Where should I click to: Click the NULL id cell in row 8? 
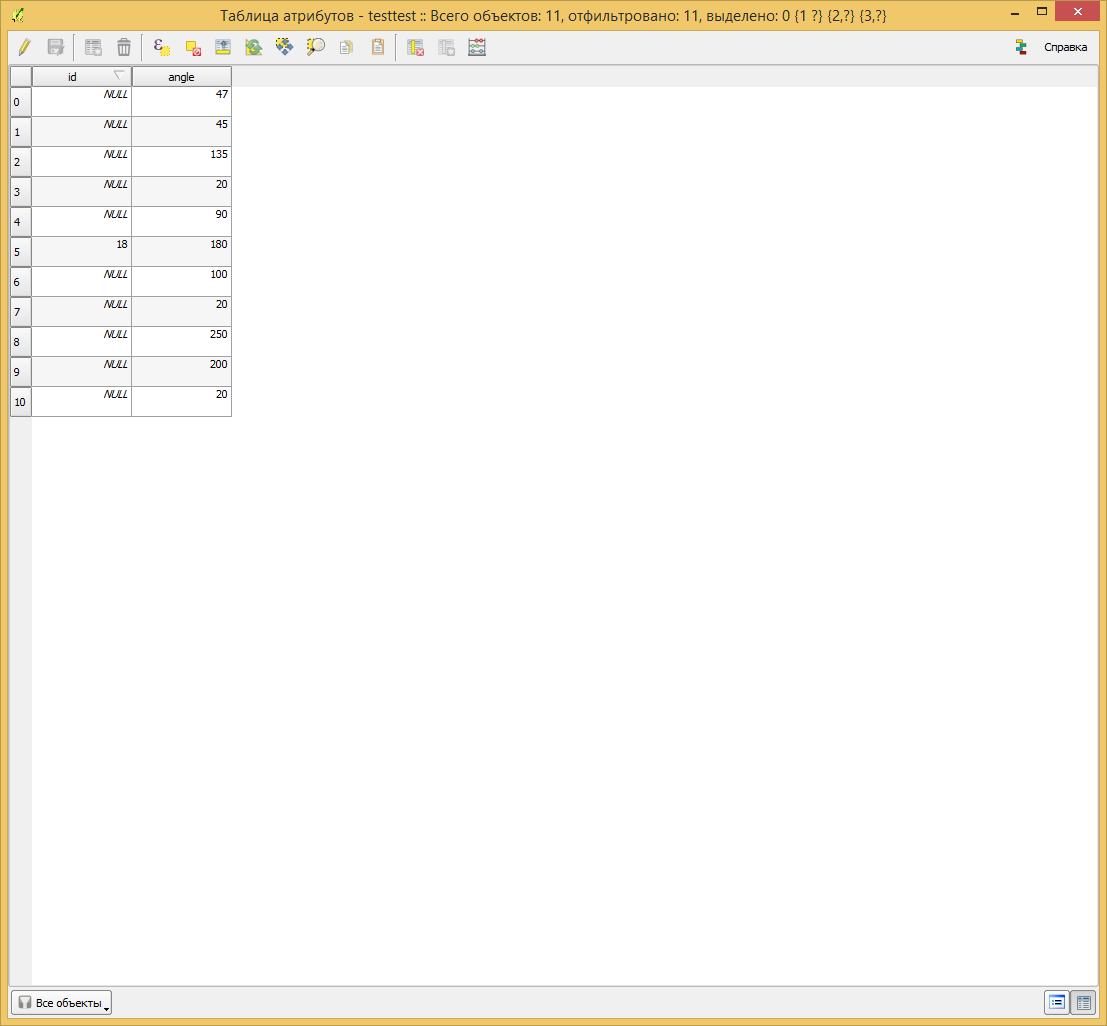82,342
